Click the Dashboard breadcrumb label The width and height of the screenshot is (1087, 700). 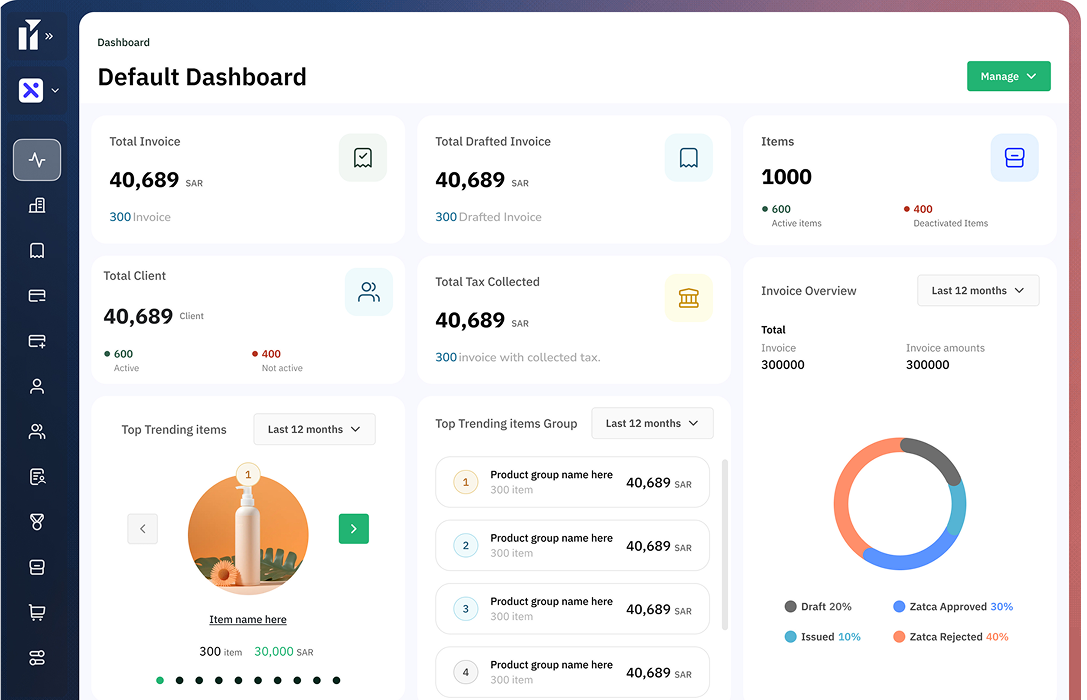coord(123,42)
